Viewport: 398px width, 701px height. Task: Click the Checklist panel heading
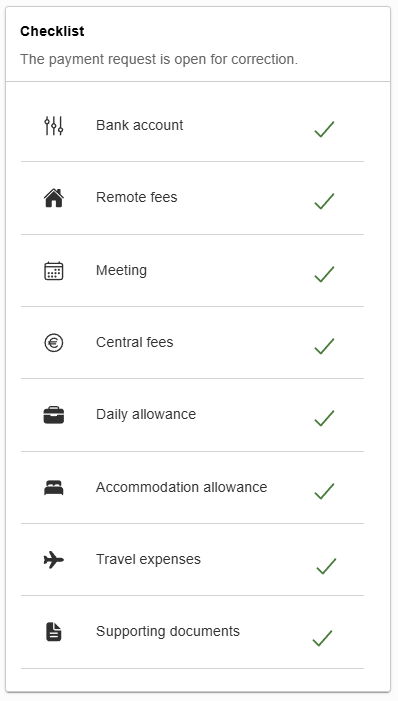[x=52, y=31]
